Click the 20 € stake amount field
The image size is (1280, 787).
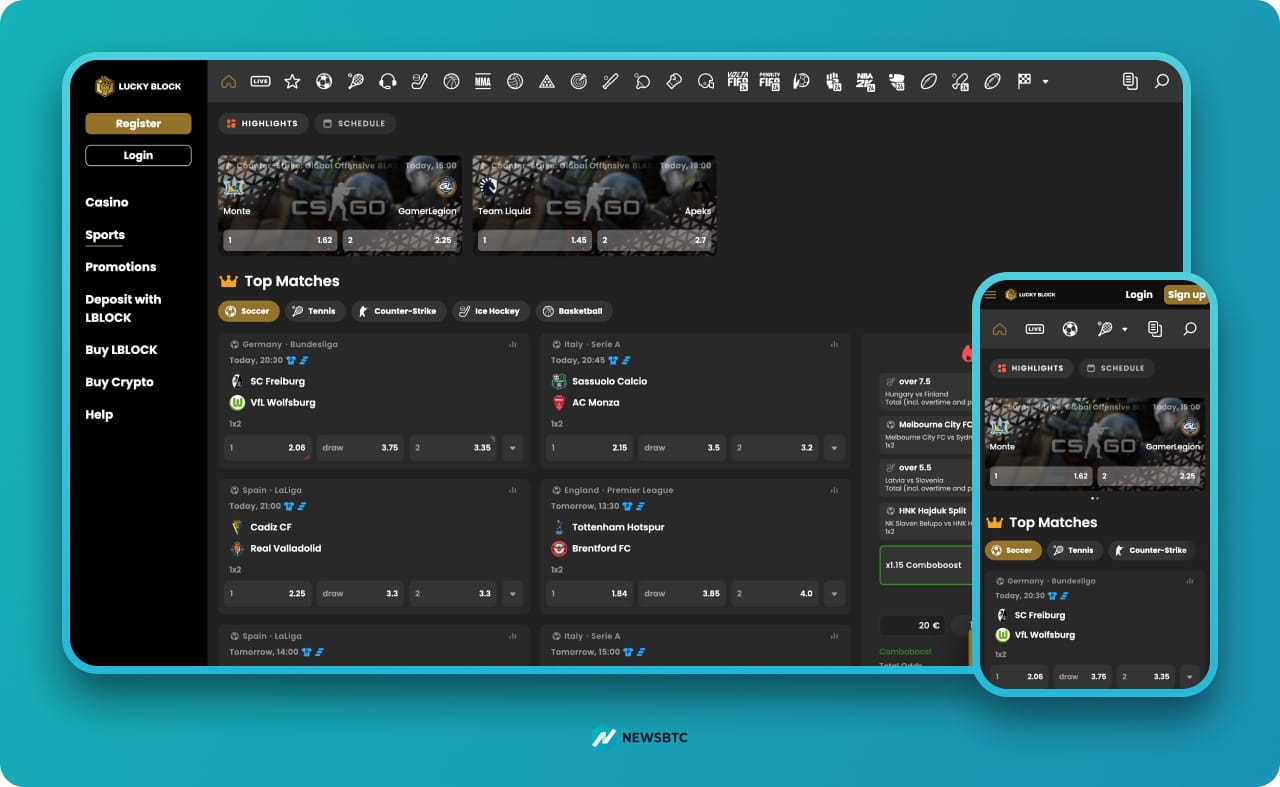[x=912, y=626]
